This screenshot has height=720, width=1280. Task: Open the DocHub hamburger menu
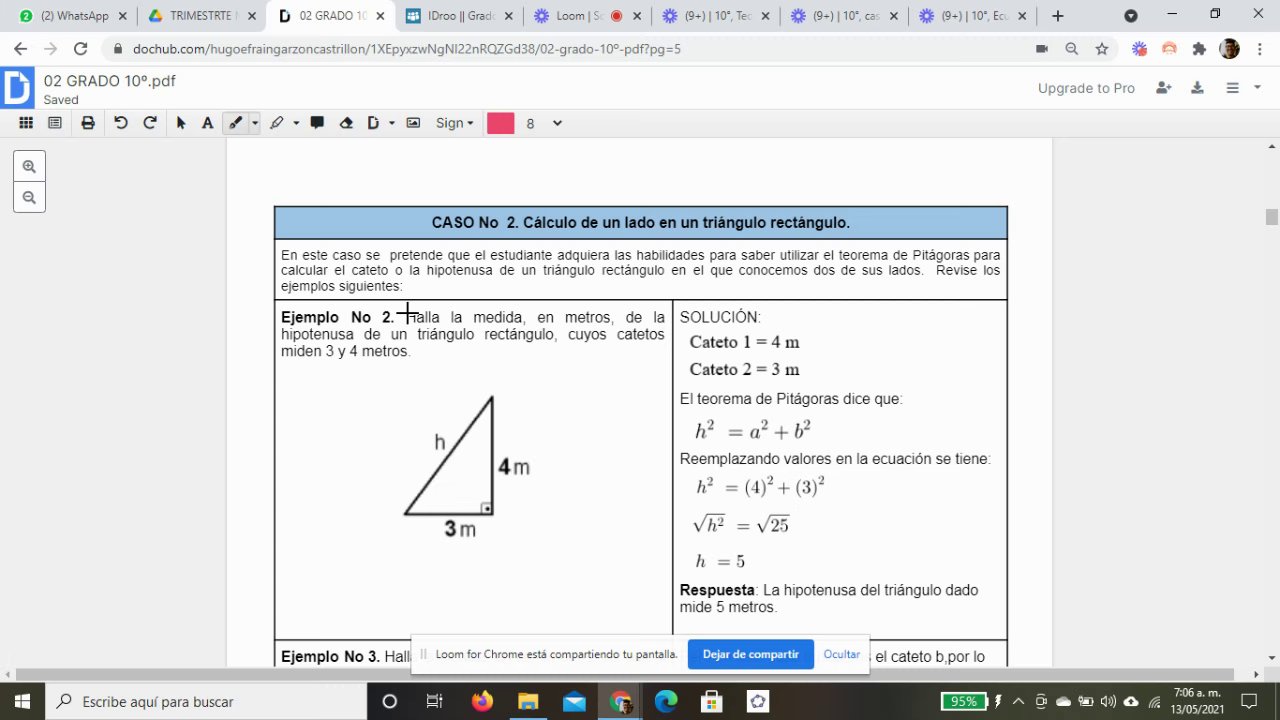[x=1232, y=88]
